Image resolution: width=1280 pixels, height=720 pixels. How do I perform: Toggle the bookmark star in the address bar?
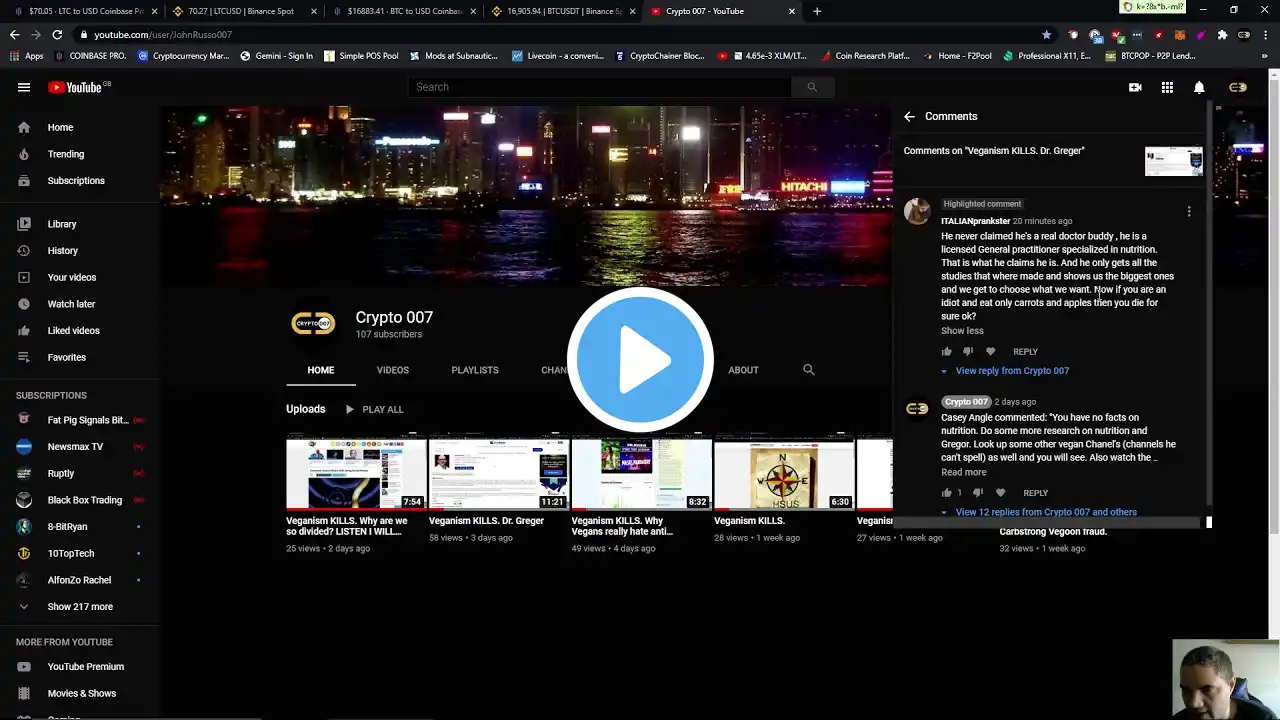(1046, 34)
